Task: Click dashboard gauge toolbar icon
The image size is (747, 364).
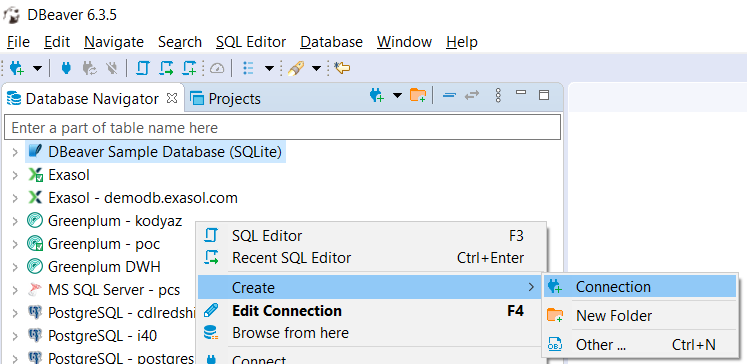Action: coord(217,69)
